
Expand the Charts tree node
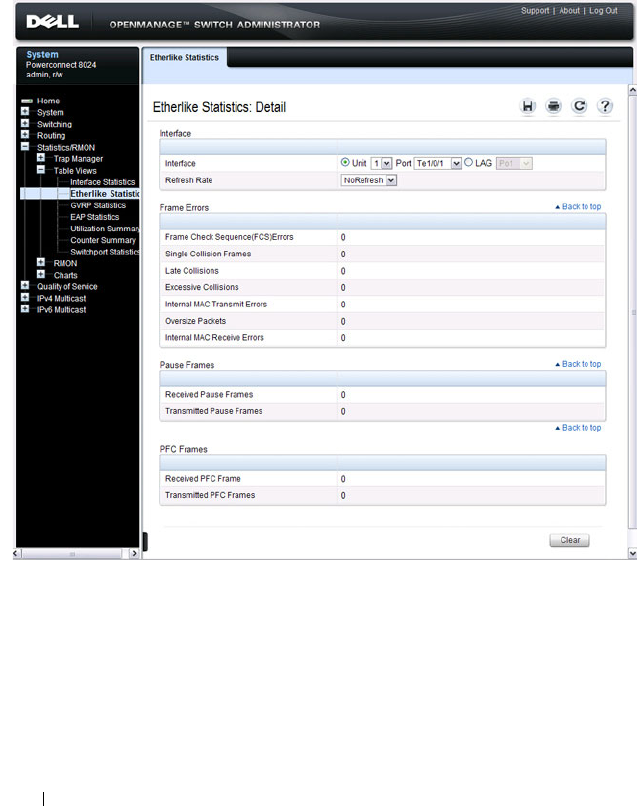click(x=41, y=274)
